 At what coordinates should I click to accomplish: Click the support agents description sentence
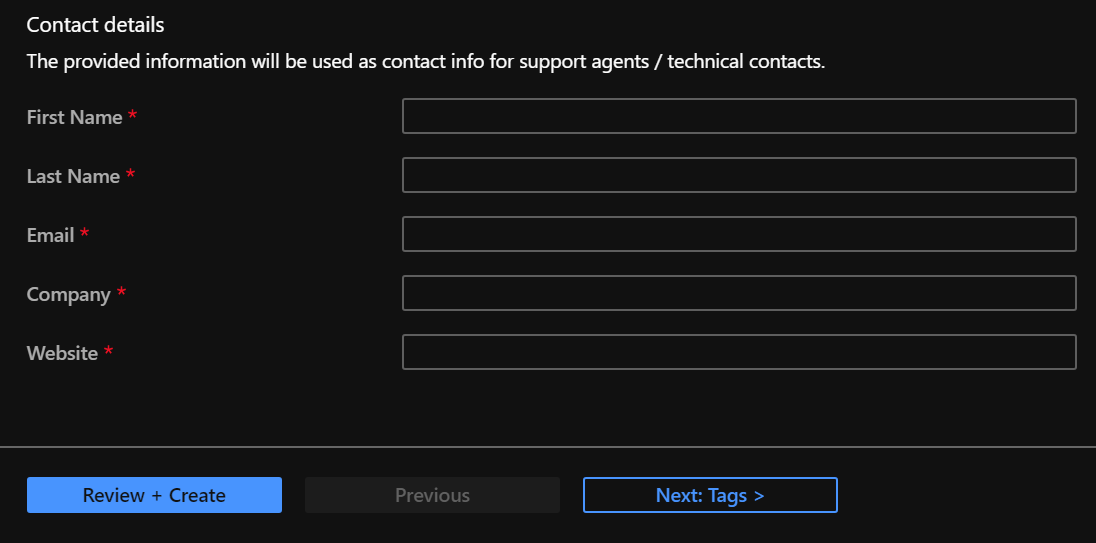point(426,61)
